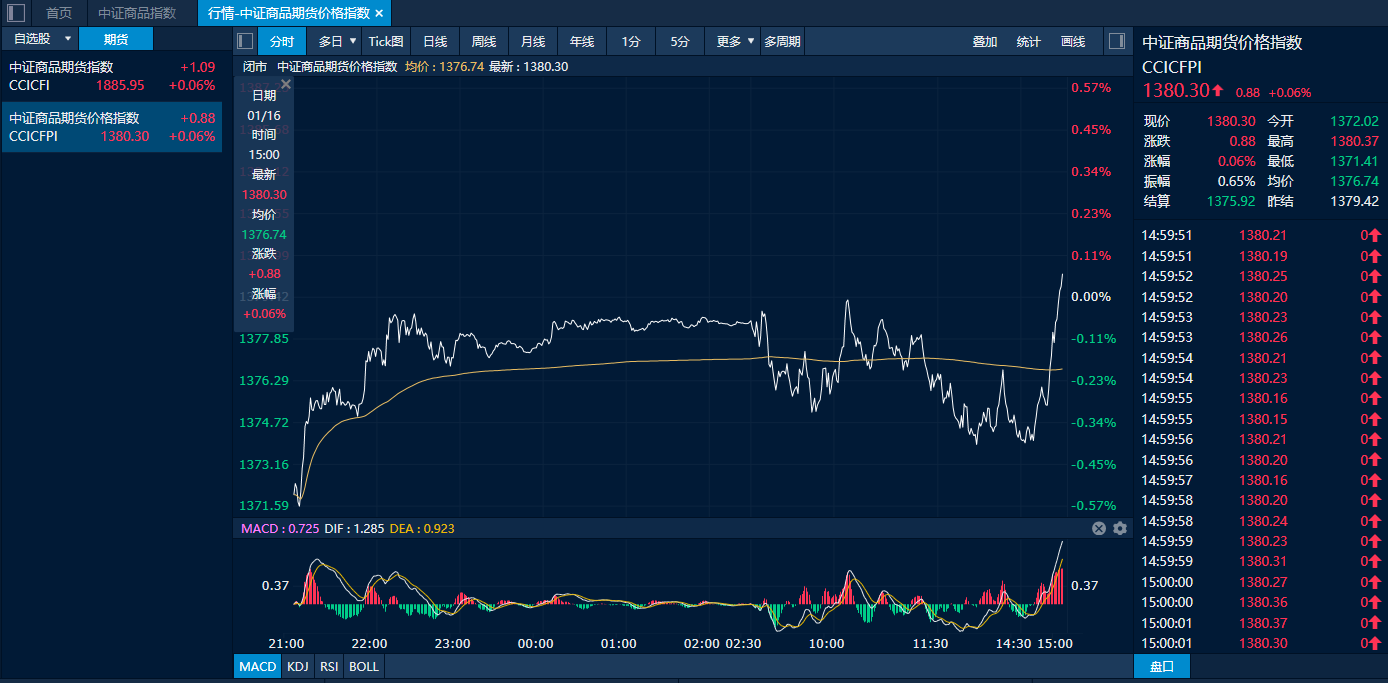Close the MACD indicator panel
Image resolution: width=1388 pixels, height=683 pixels.
pos(1099,528)
